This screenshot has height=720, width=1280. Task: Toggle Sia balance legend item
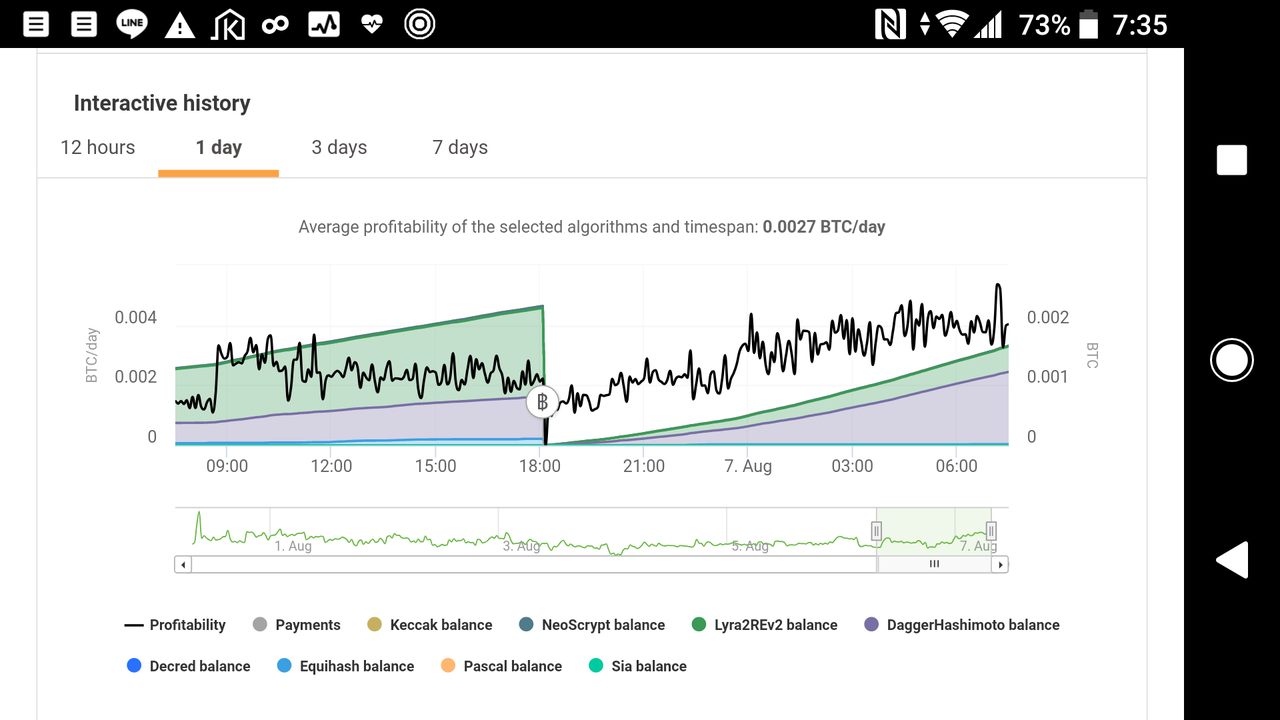(638, 666)
